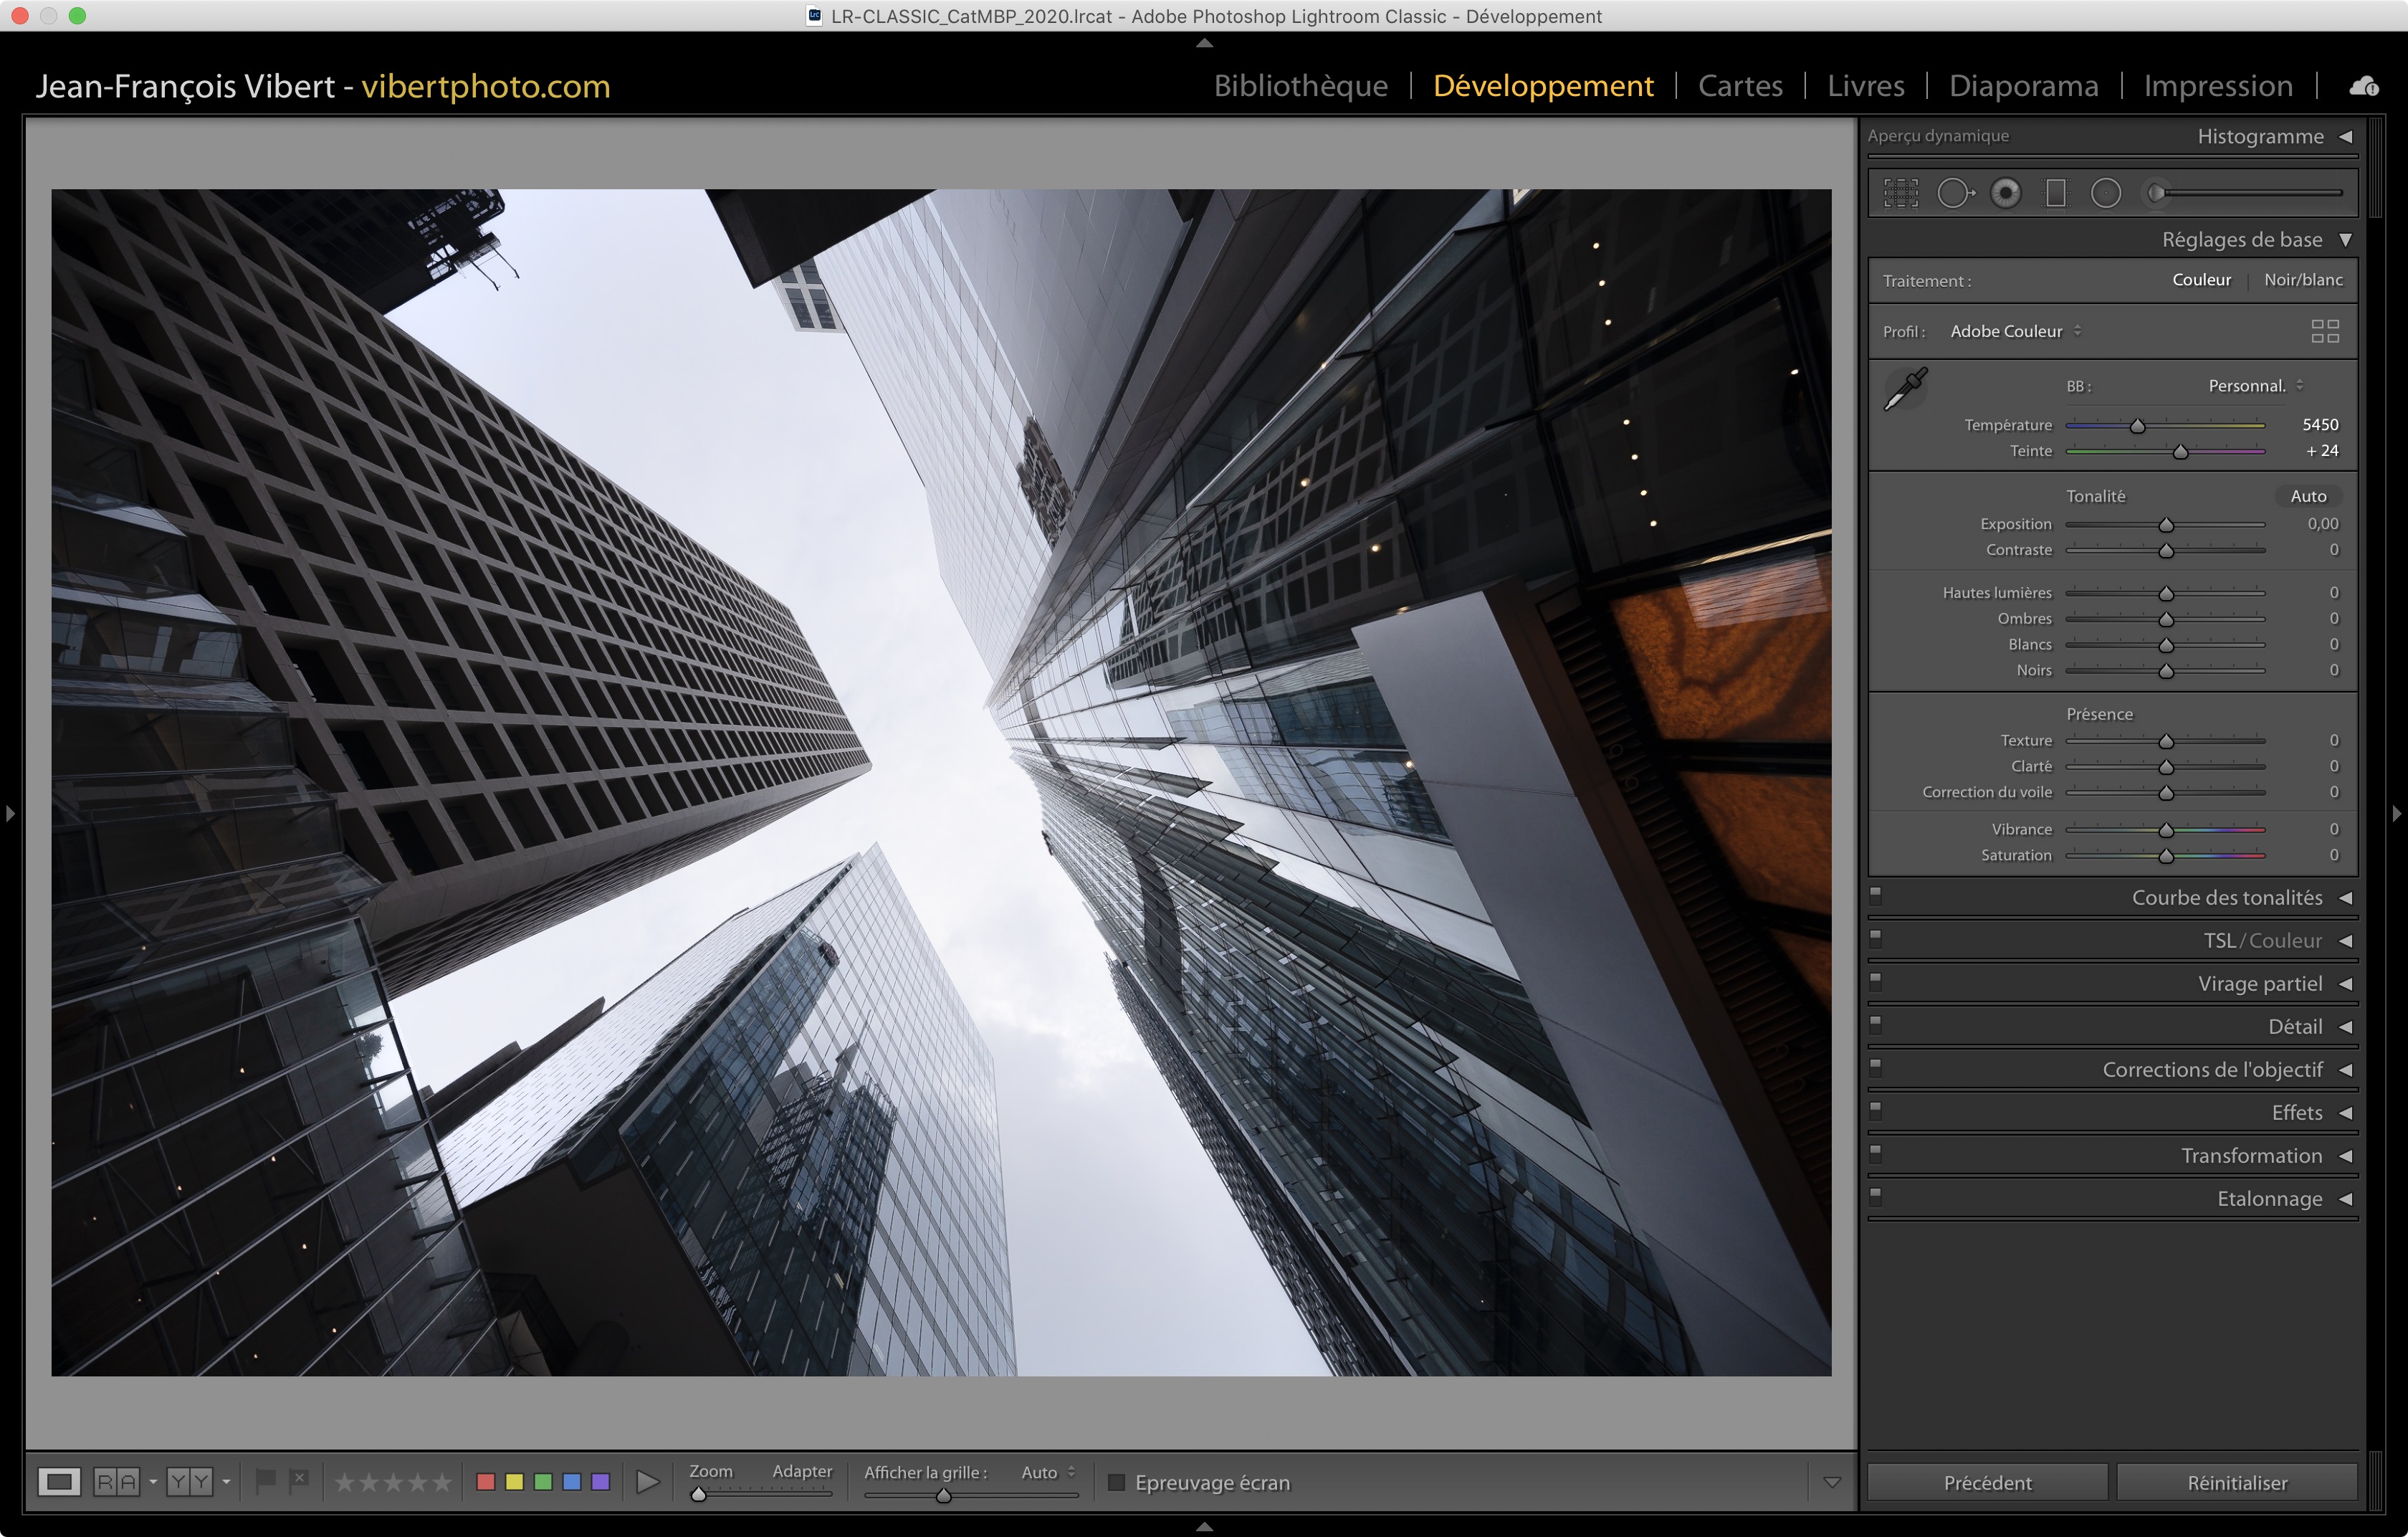Choose the Graduated Filter tool
Viewport: 2408px width, 1537px height.
pos(2056,193)
